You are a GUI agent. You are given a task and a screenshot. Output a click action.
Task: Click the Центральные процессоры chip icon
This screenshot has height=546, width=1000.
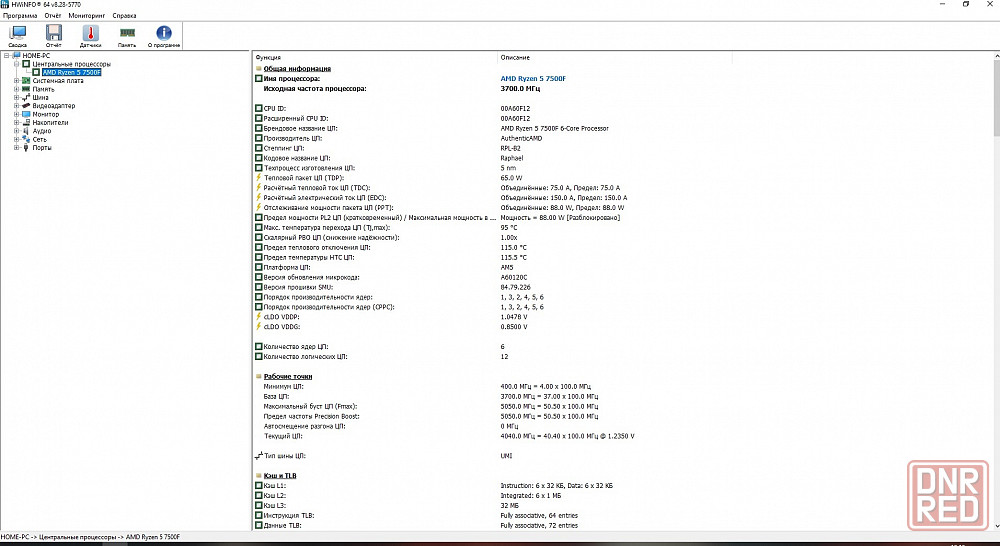26,64
